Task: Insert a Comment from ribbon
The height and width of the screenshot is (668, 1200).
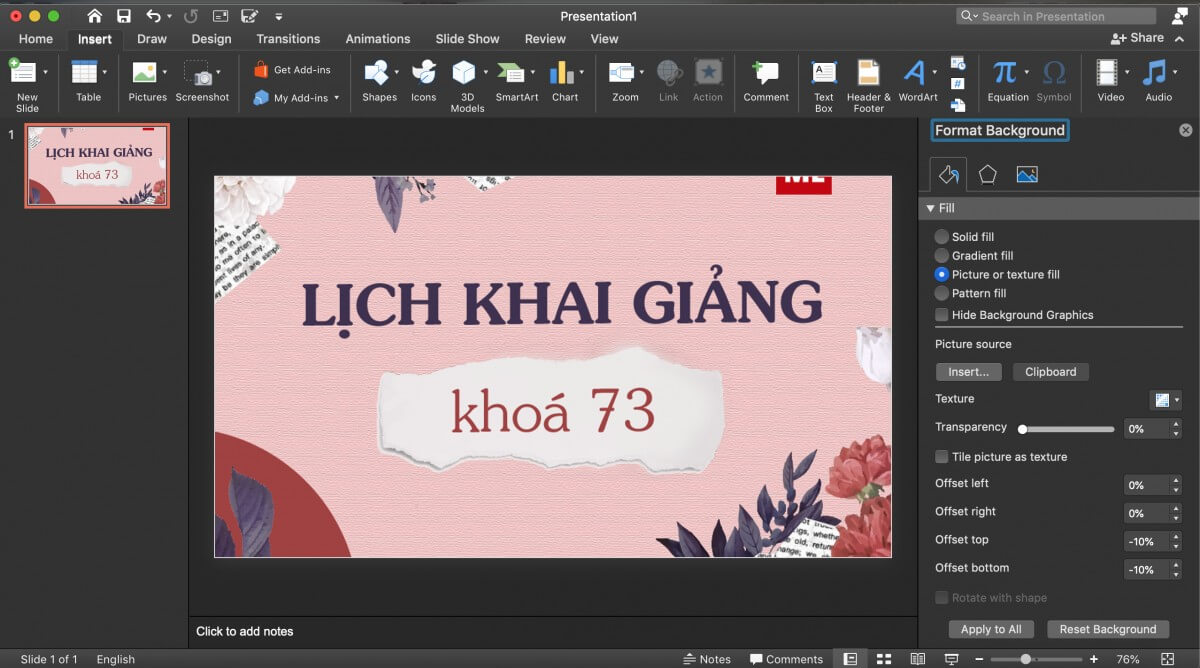Action: pos(766,74)
